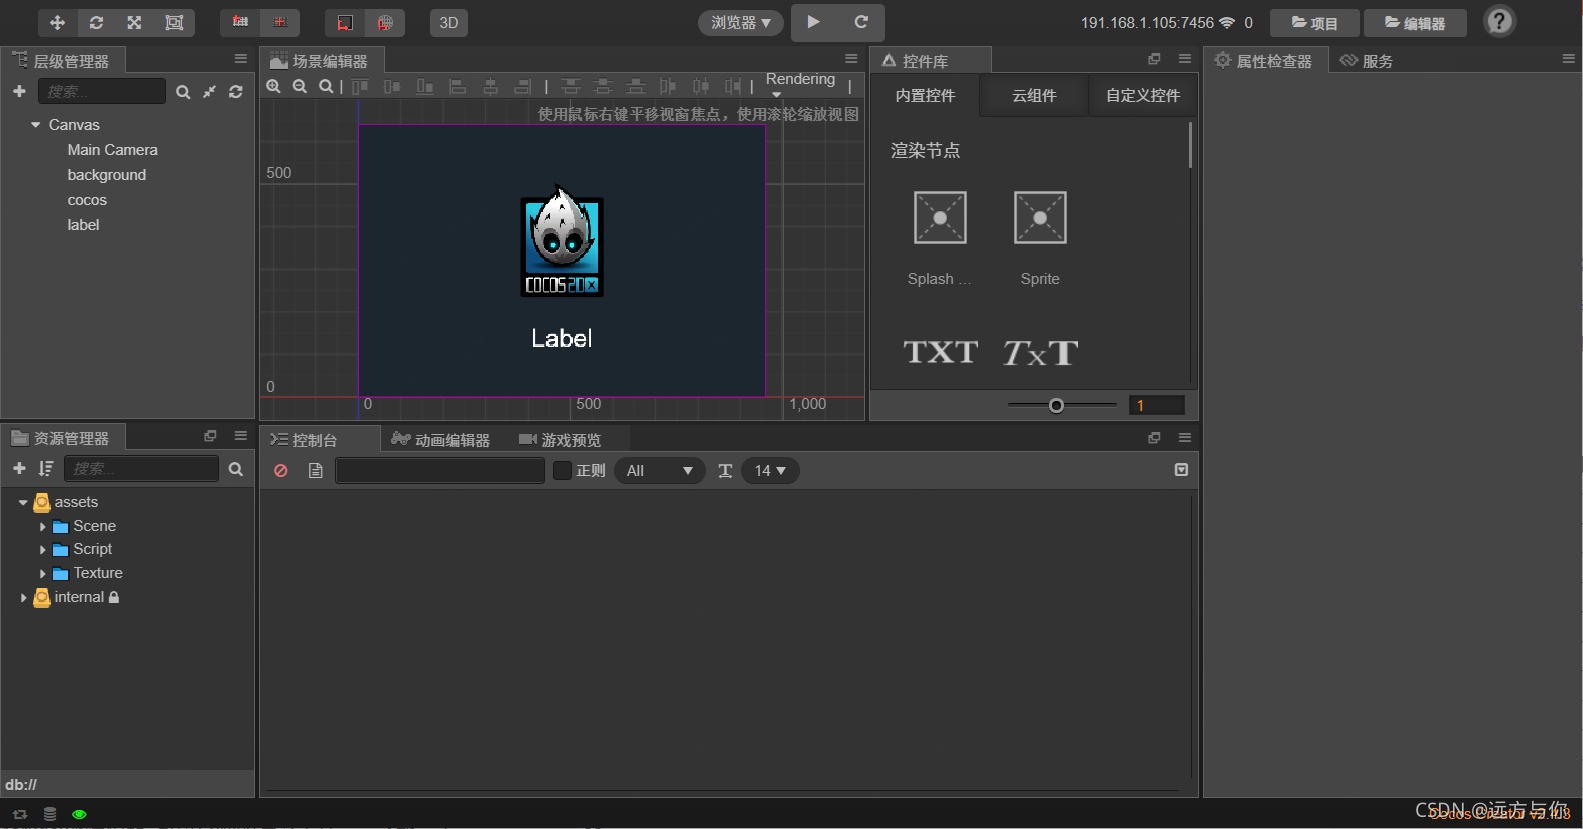Select the Rotate transform tool
The height and width of the screenshot is (829, 1583).
point(96,22)
